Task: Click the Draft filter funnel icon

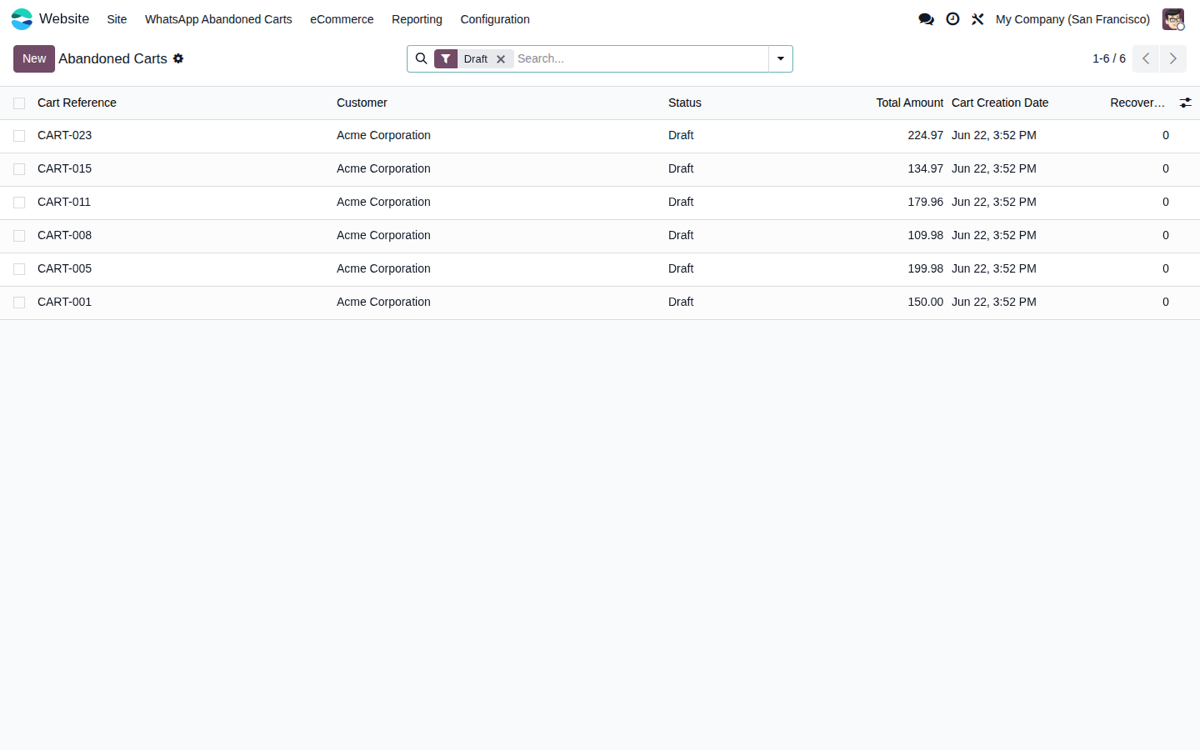Action: (446, 59)
